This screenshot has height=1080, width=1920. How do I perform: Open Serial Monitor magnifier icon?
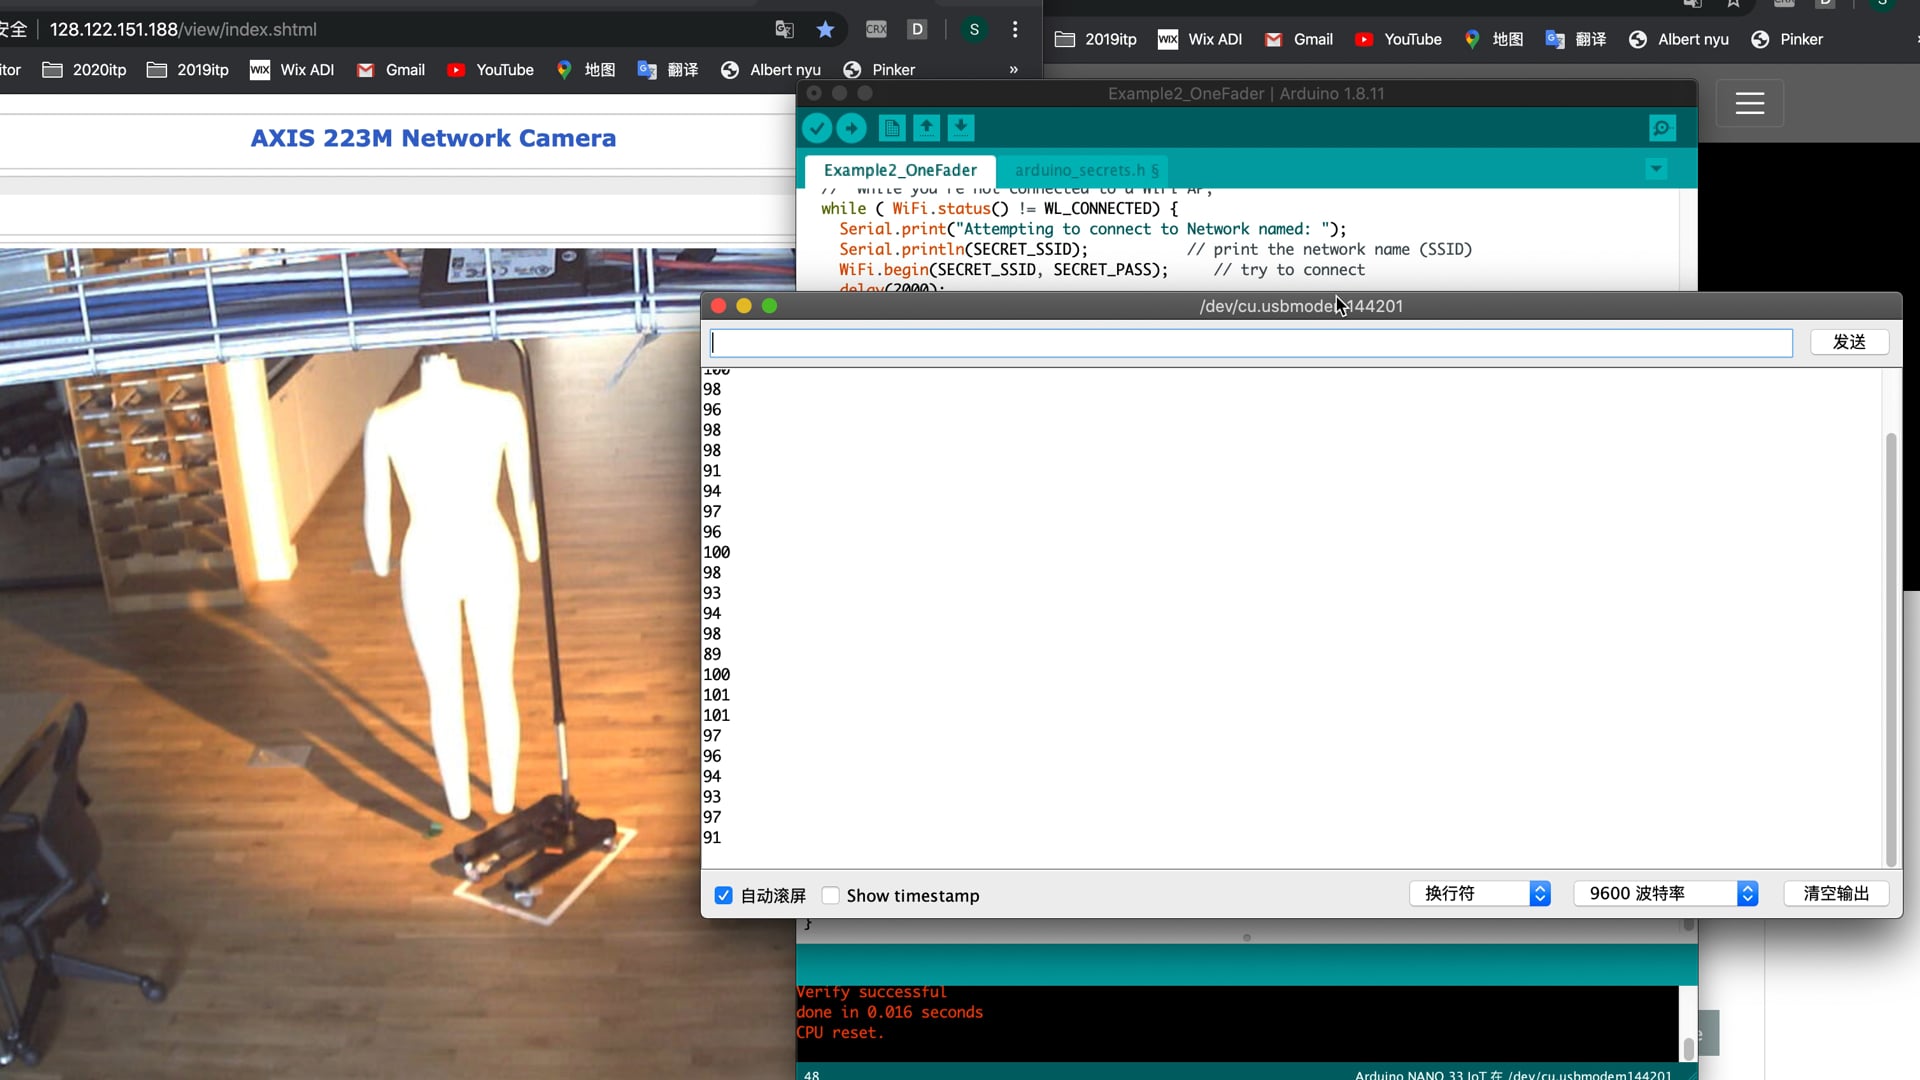[x=1662, y=128]
